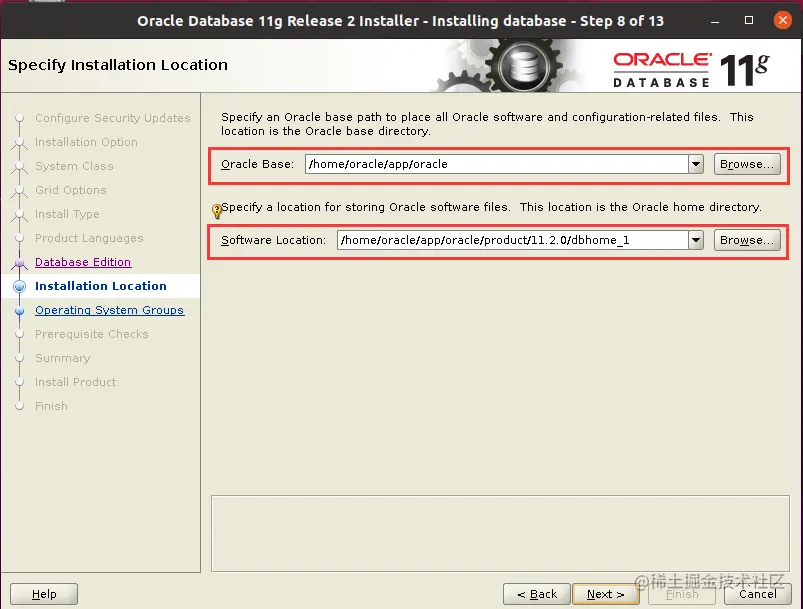This screenshot has height=609, width=803.
Task: Click the Oracle Base label
Action: pyautogui.click(x=258, y=164)
